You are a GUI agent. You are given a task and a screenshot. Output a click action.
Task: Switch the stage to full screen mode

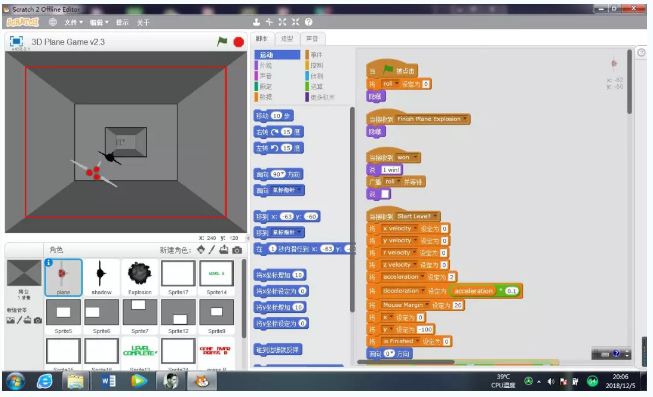pos(16,41)
